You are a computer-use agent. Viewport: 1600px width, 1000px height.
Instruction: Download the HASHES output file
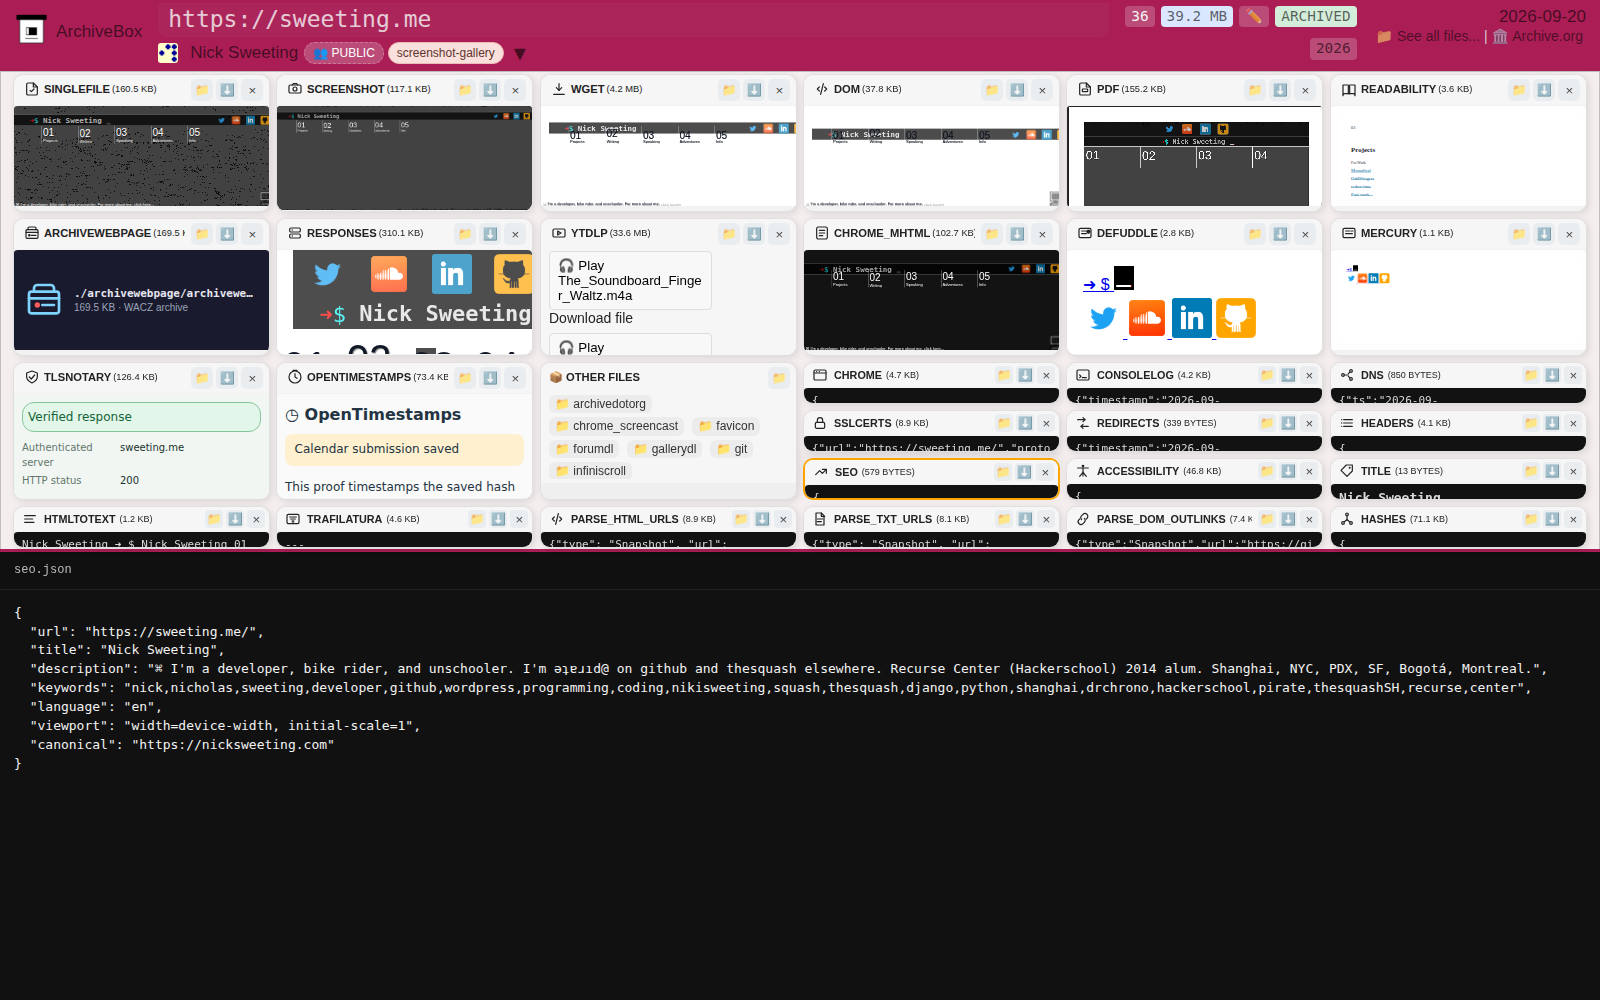(x=1552, y=519)
